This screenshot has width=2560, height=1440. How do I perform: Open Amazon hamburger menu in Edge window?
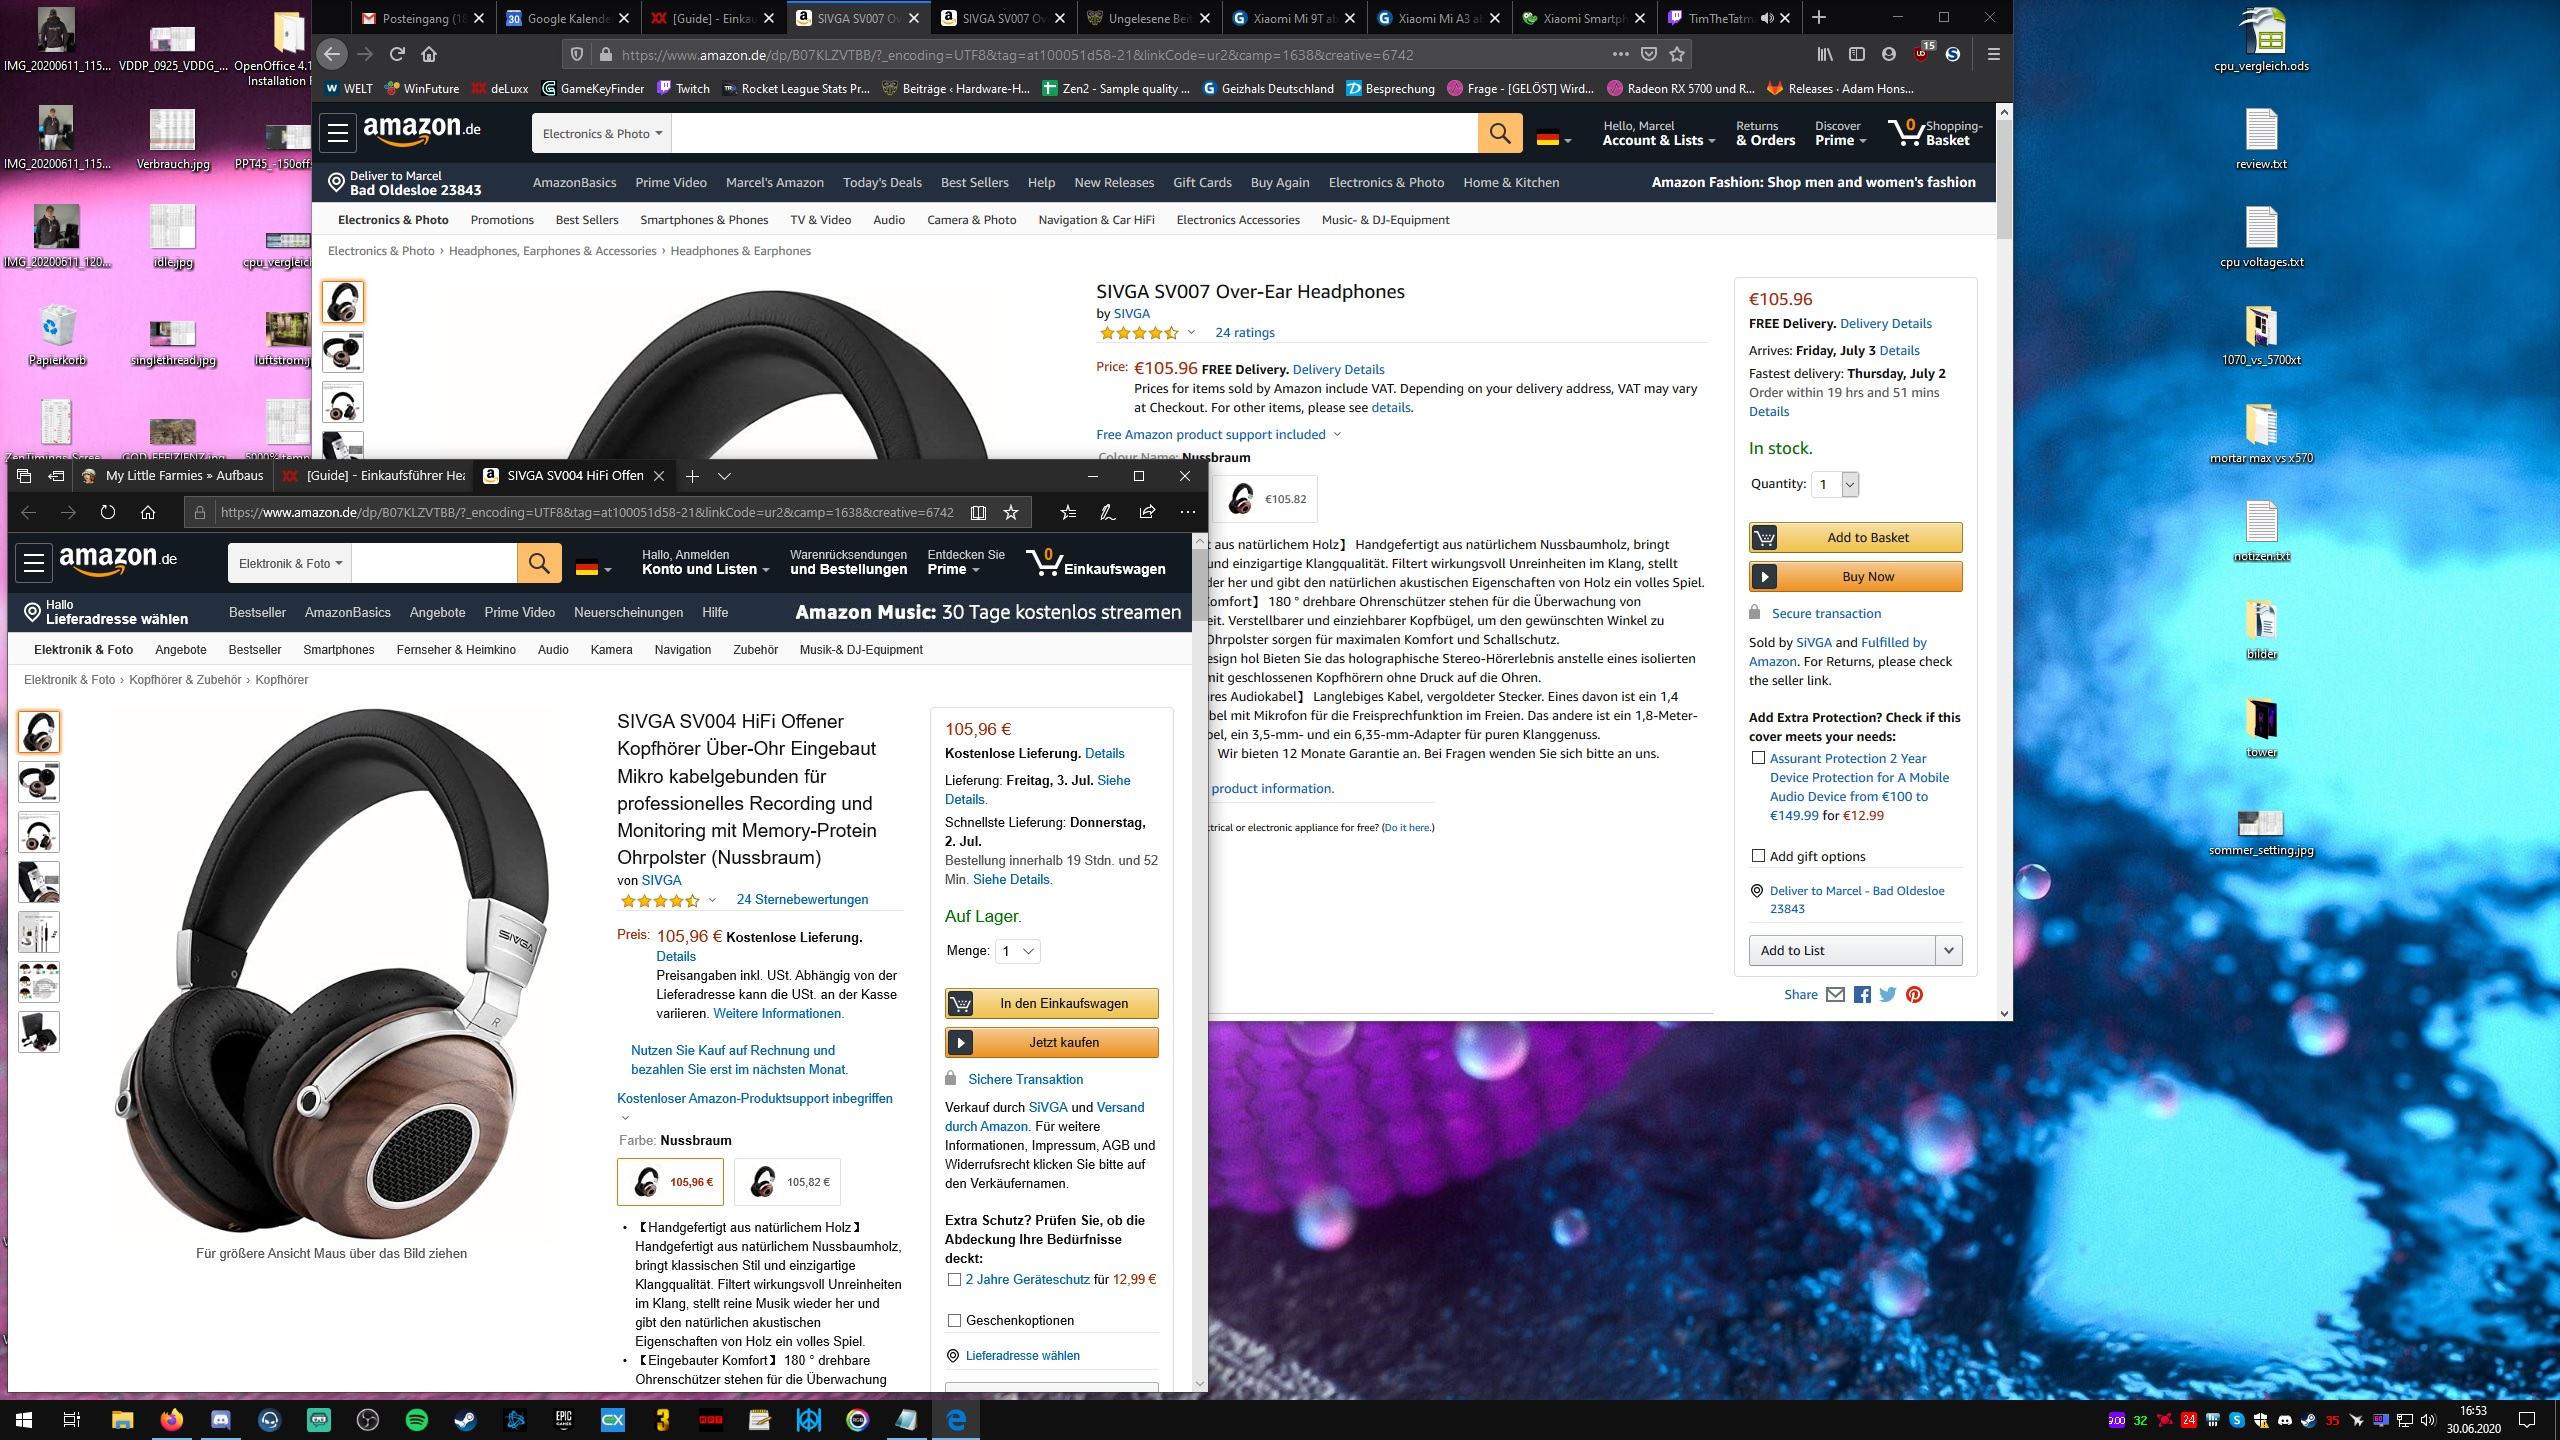[x=34, y=563]
